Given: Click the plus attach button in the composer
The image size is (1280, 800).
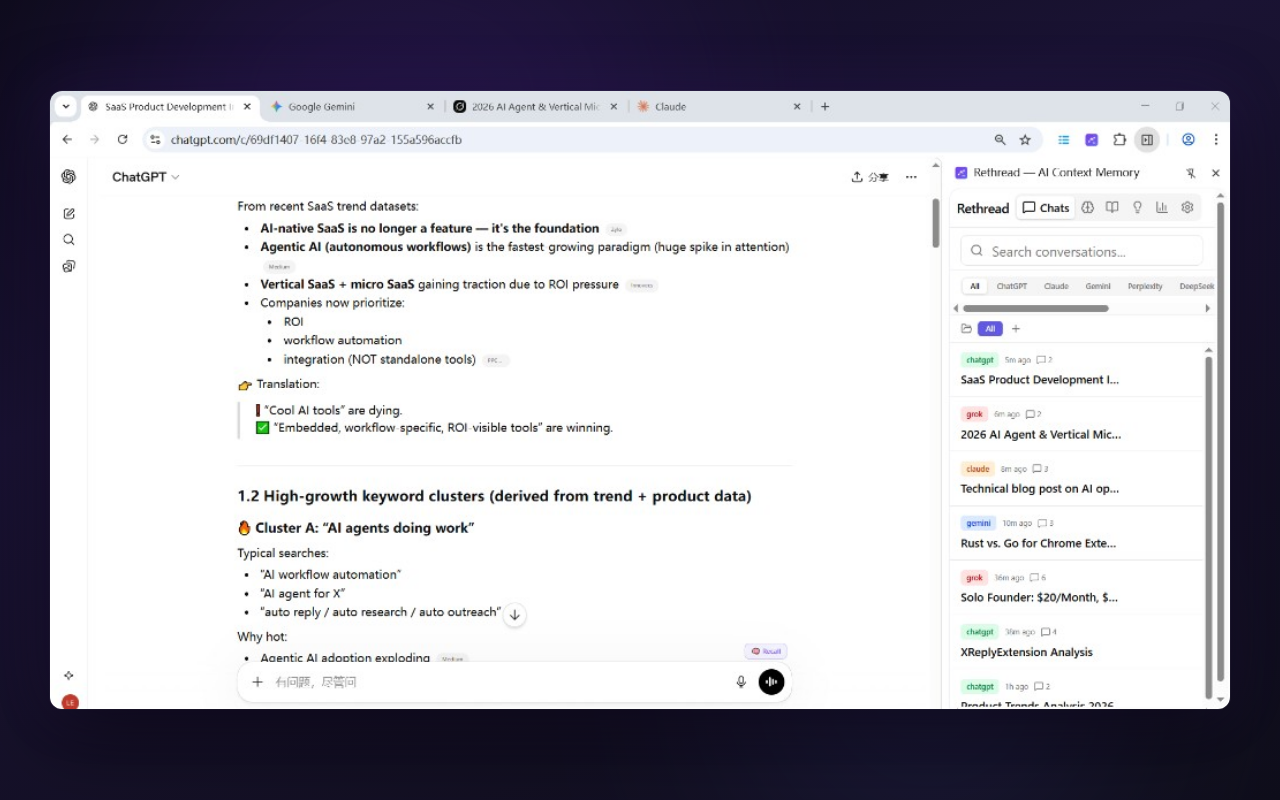Looking at the screenshot, I should click(x=257, y=682).
